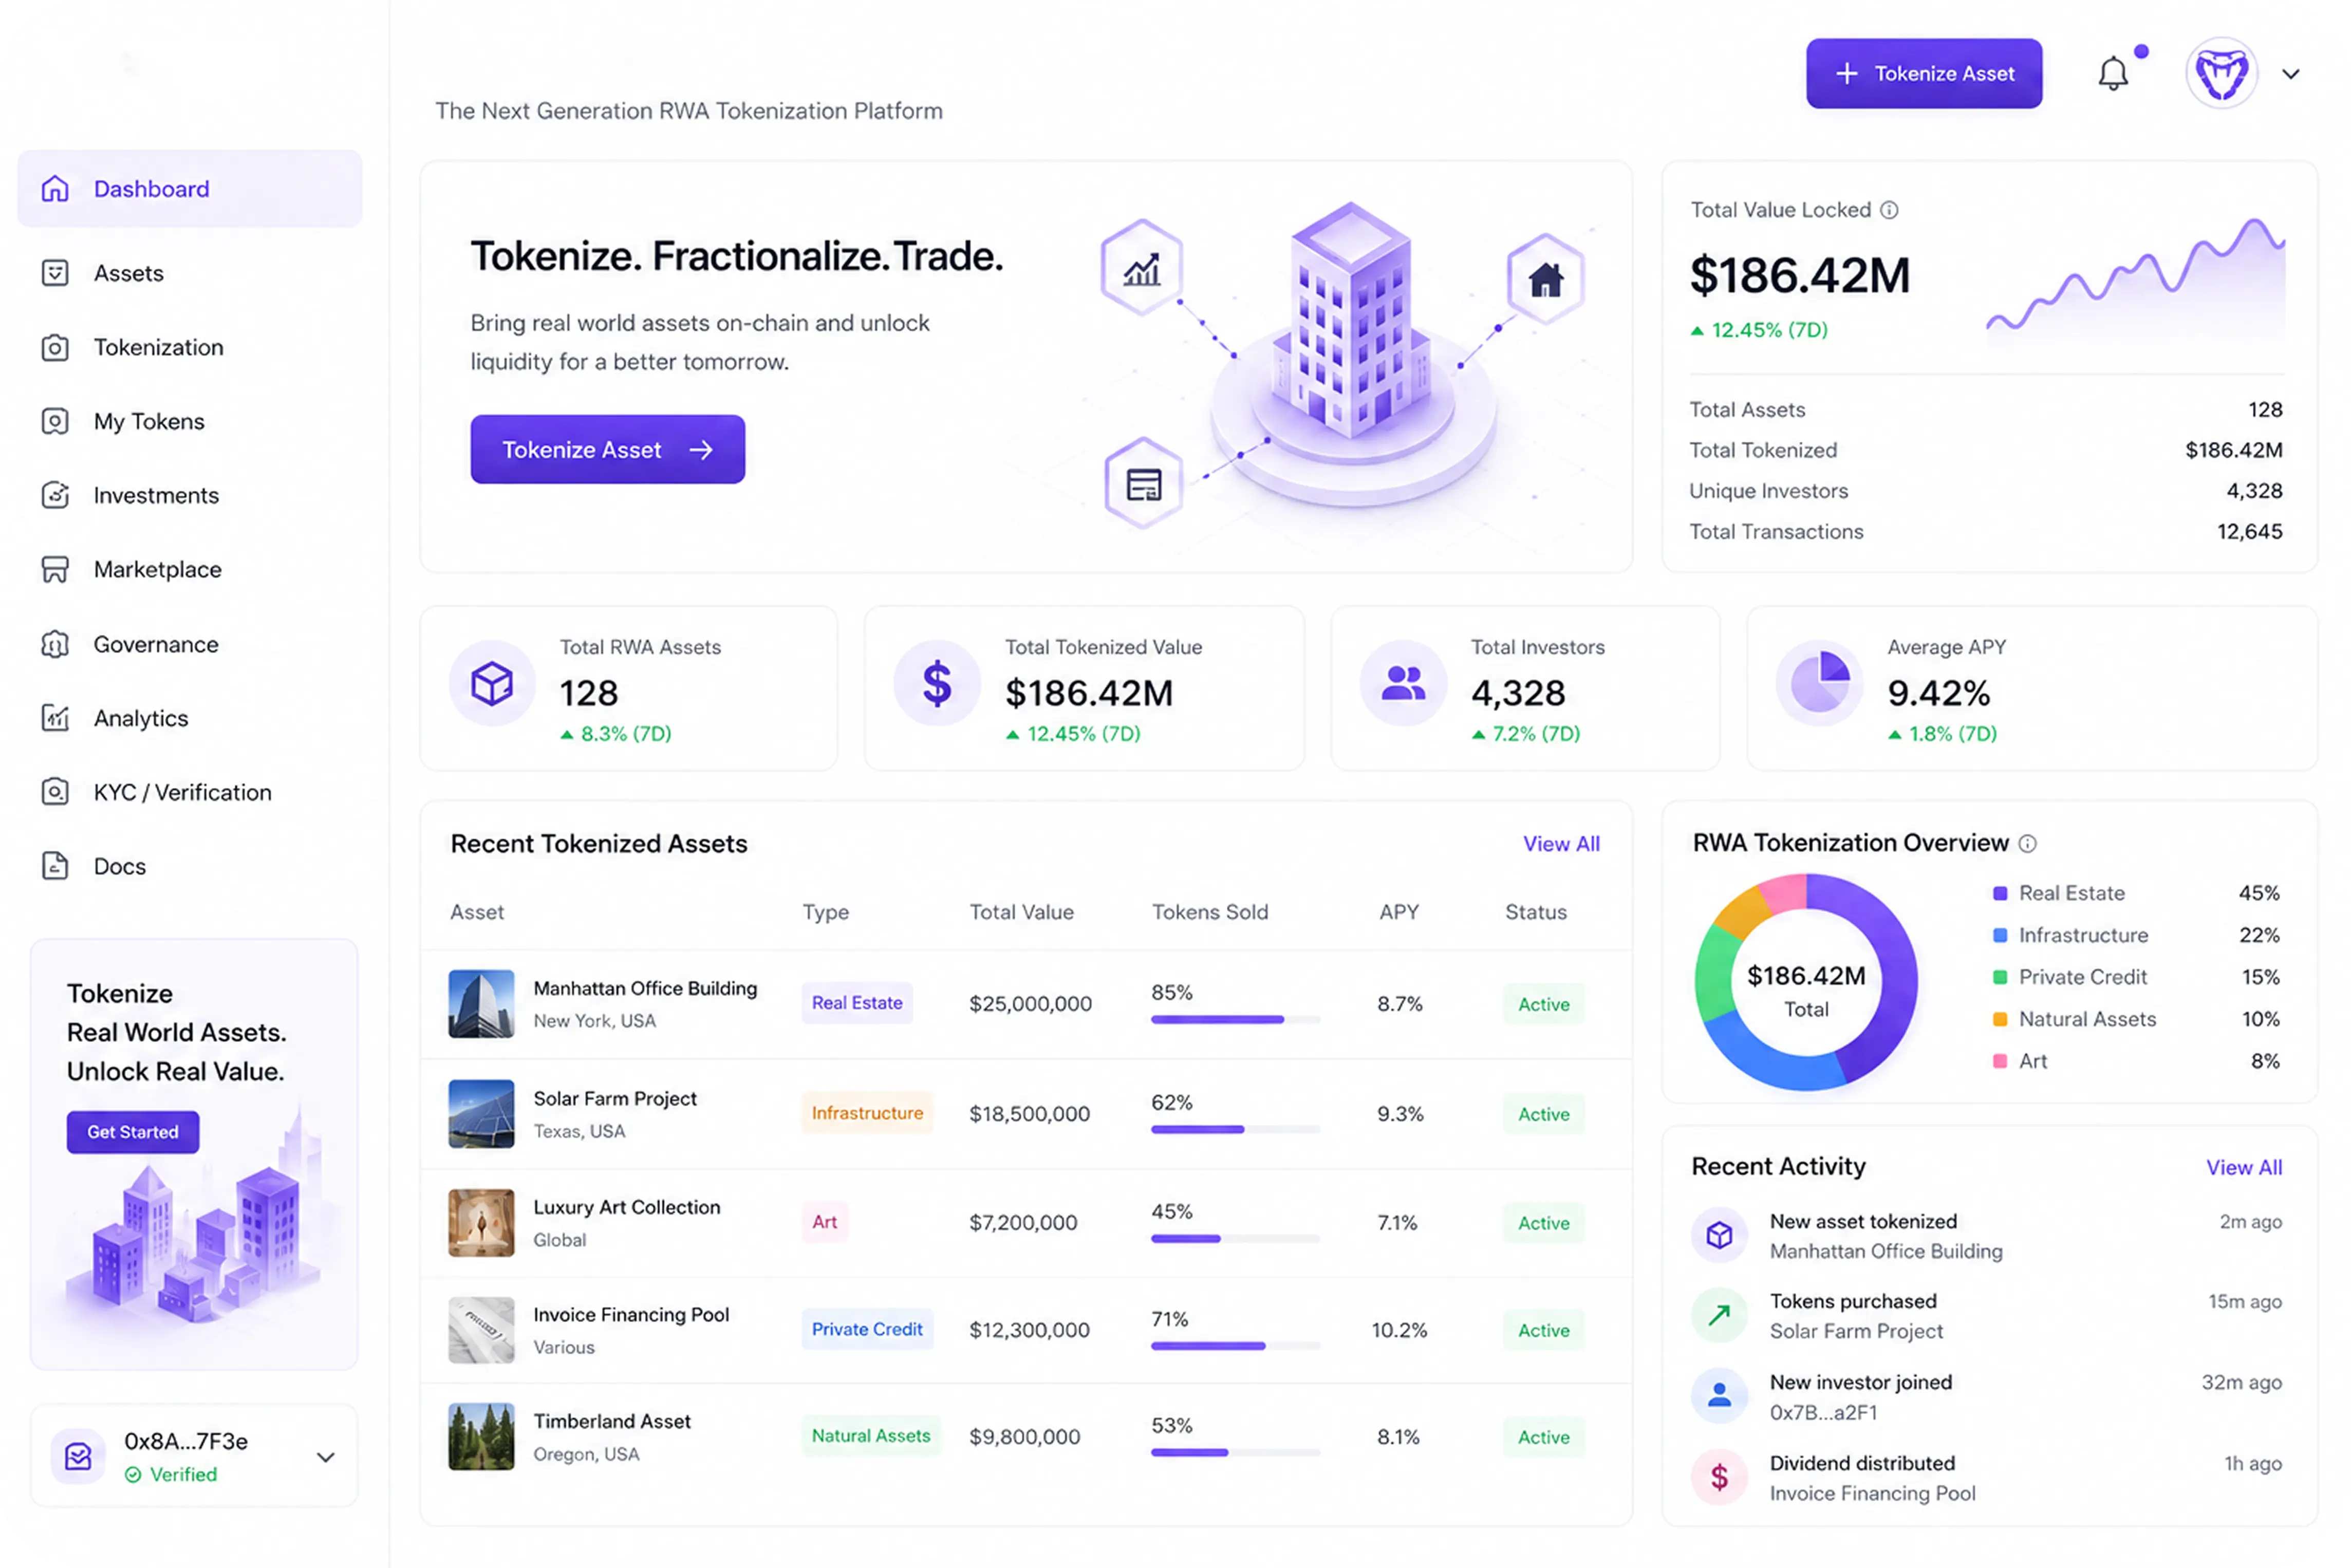Click Tokenize Asset button in hero banner
The width and height of the screenshot is (2351, 1568).
tap(607, 449)
